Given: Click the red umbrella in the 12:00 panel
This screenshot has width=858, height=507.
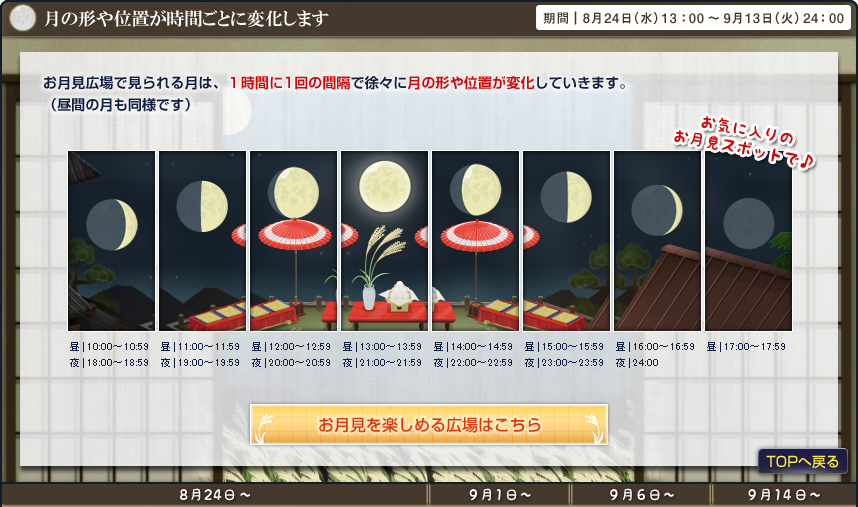Looking at the screenshot, I should (295, 234).
